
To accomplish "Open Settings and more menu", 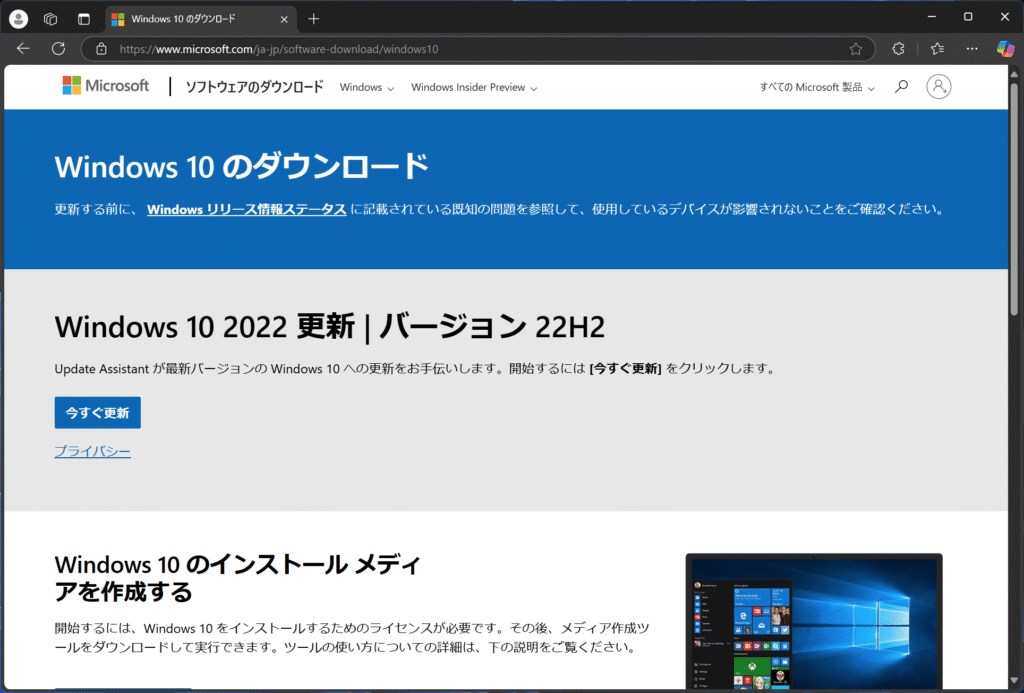I will point(972,48).
